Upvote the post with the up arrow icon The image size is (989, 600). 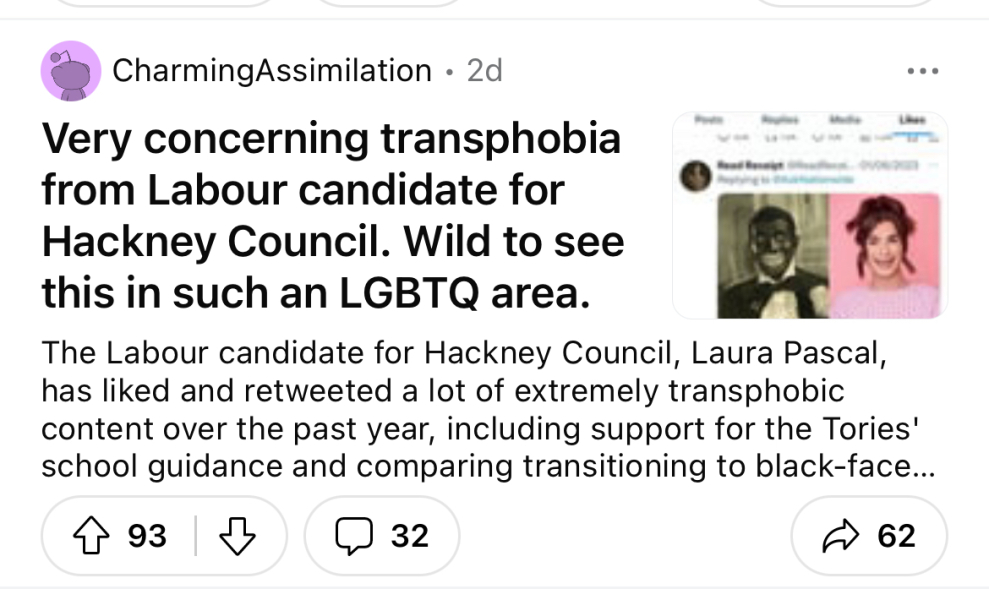[92, 536]
